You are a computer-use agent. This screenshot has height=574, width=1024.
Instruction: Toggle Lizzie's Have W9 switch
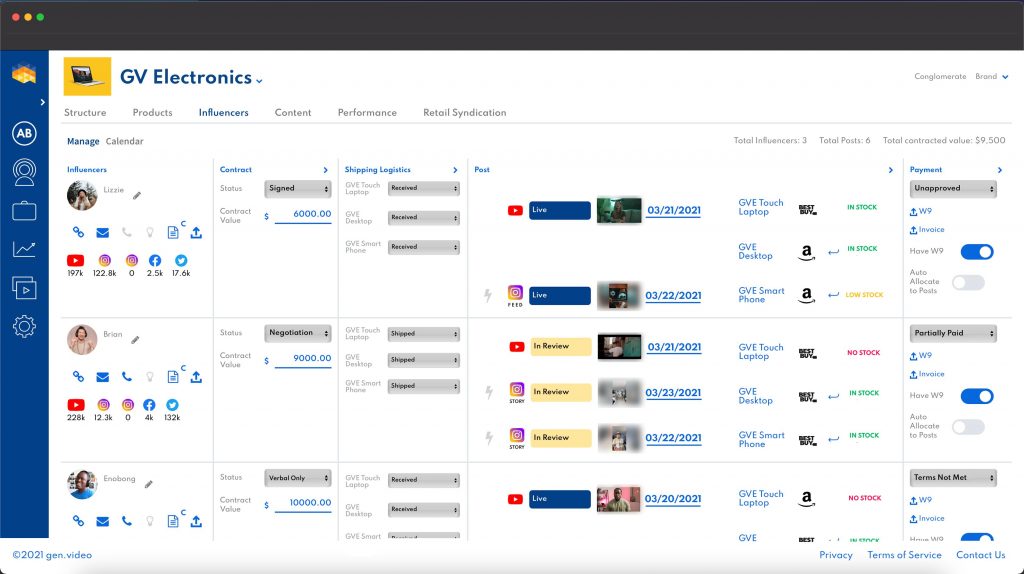click(976, 251)
